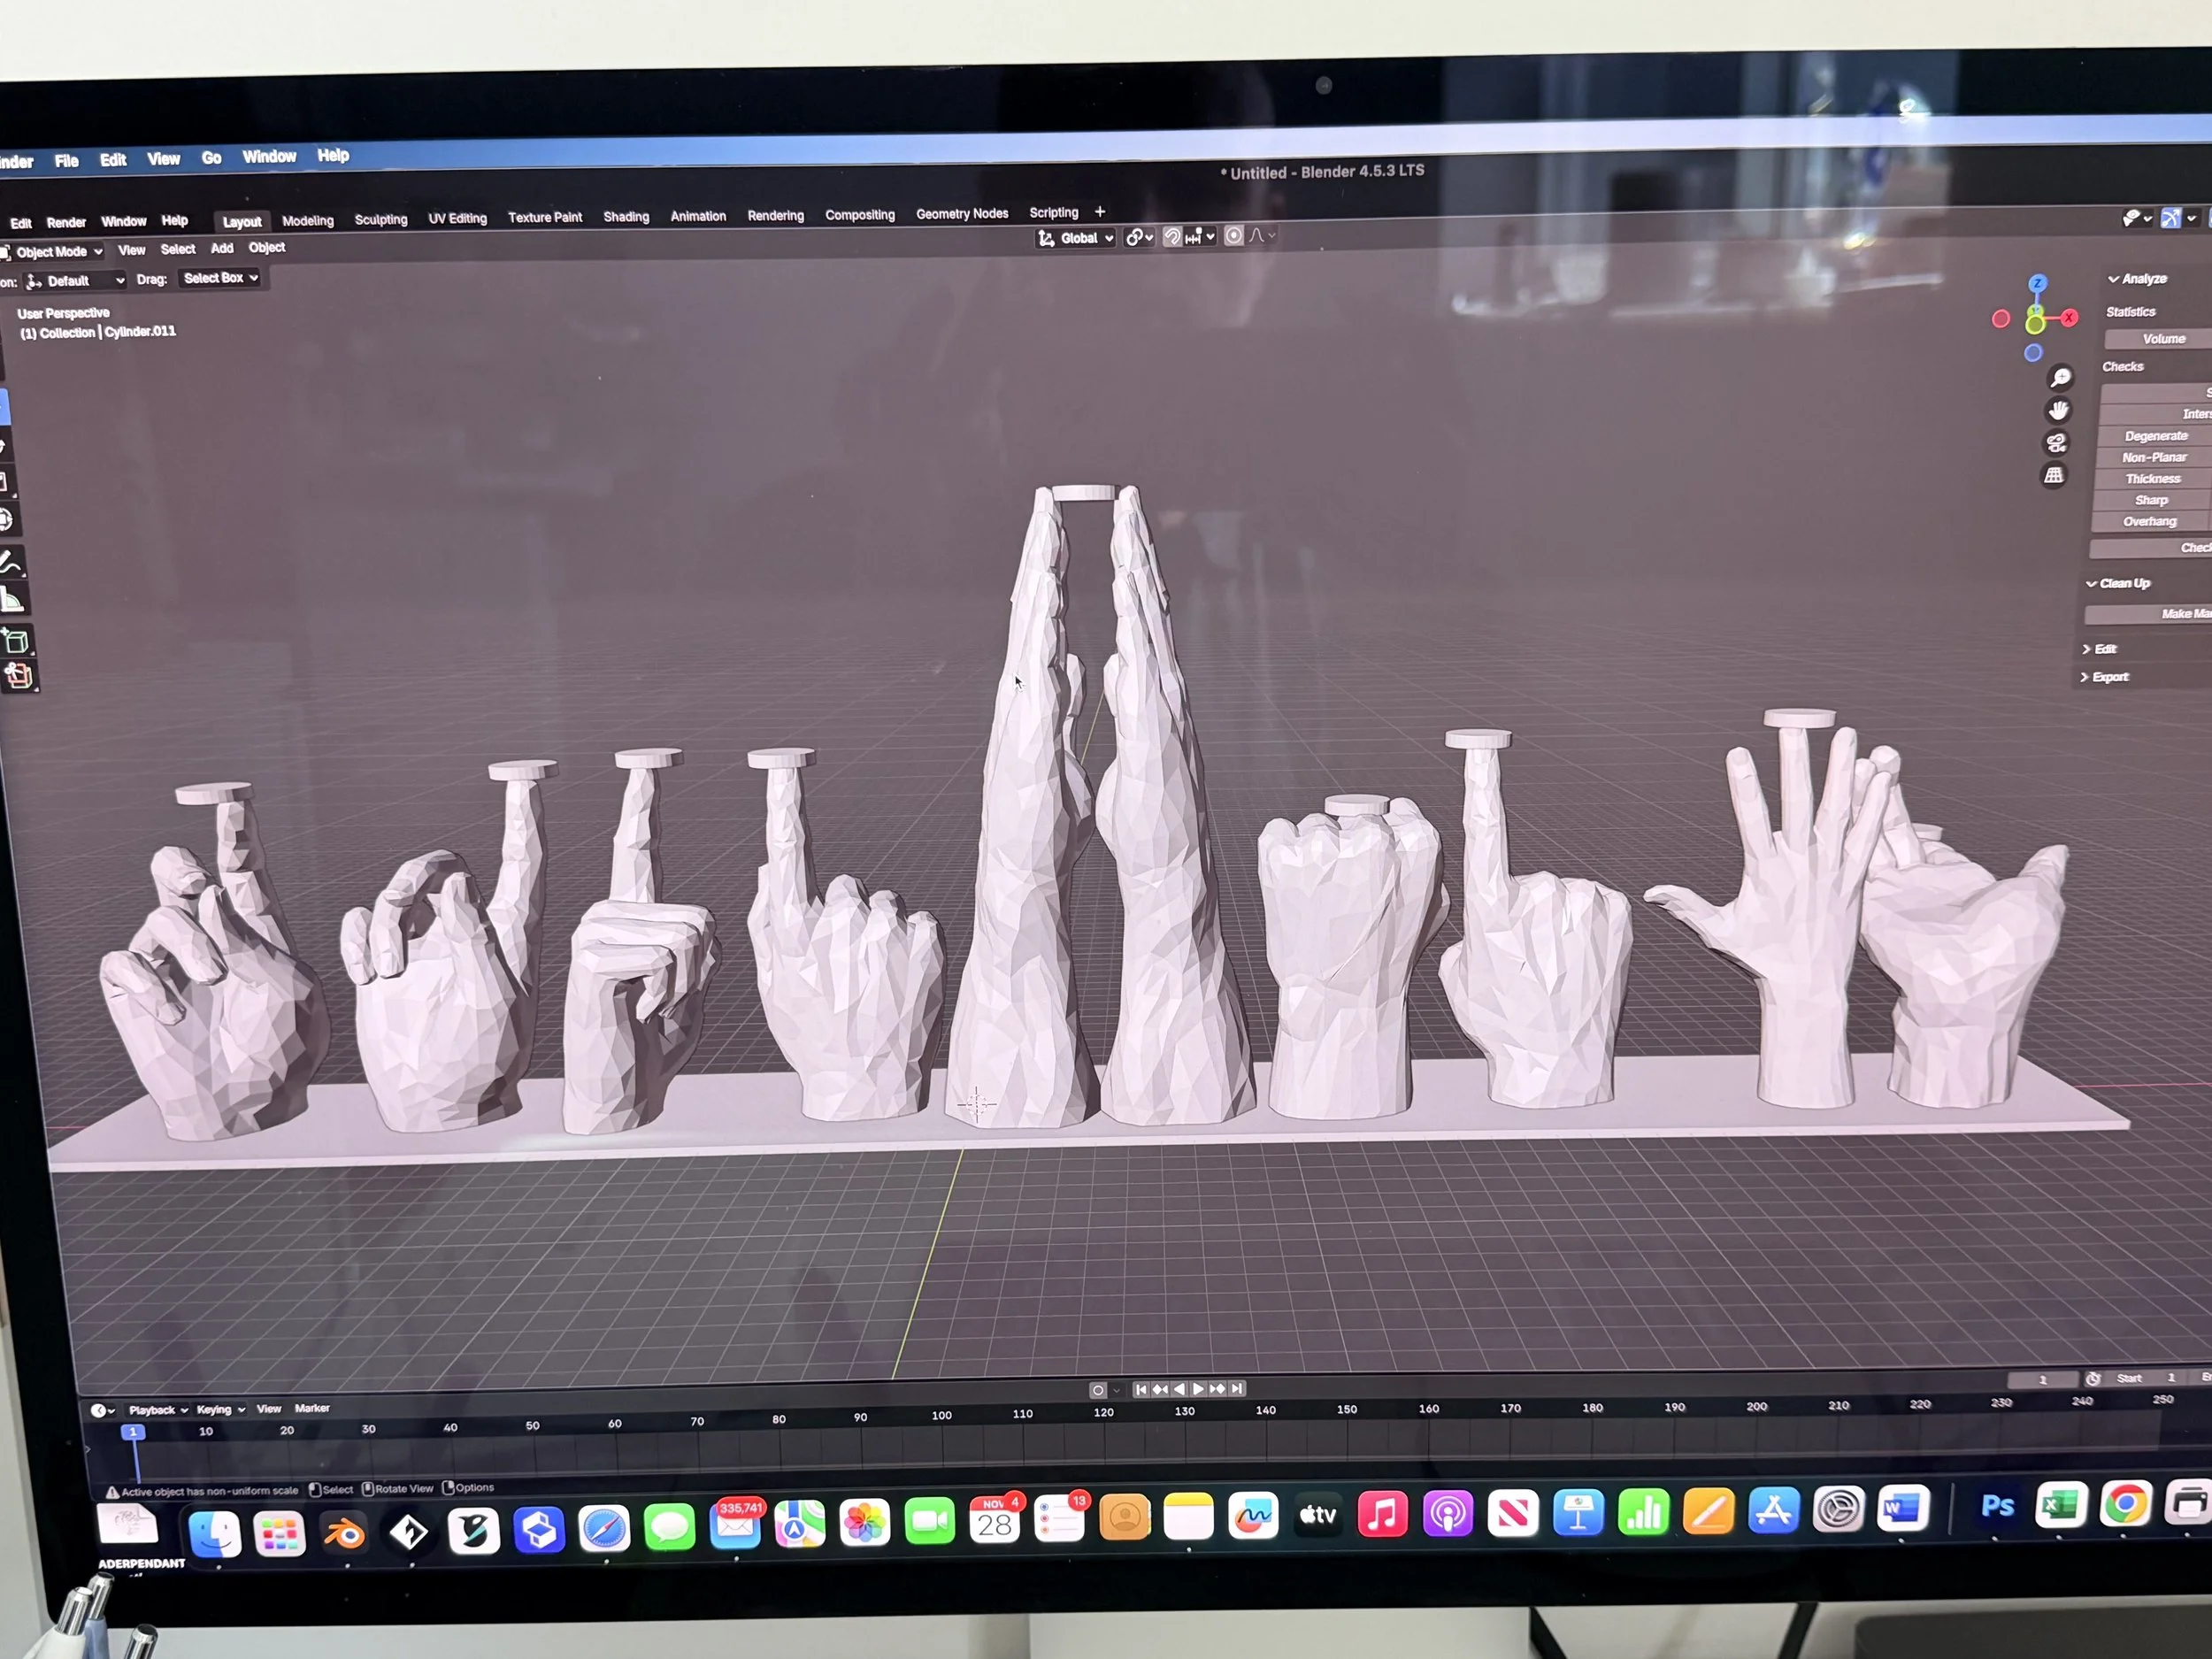Click the Volume statistics button
Screen dimensions: 2212x1659
[2163, 339]
